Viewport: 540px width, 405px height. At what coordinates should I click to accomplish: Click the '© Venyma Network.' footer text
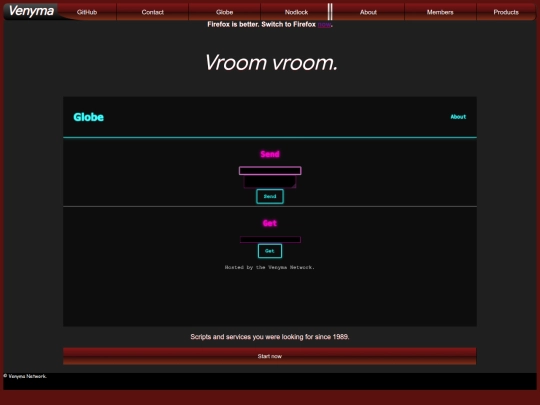click(25, 376)
